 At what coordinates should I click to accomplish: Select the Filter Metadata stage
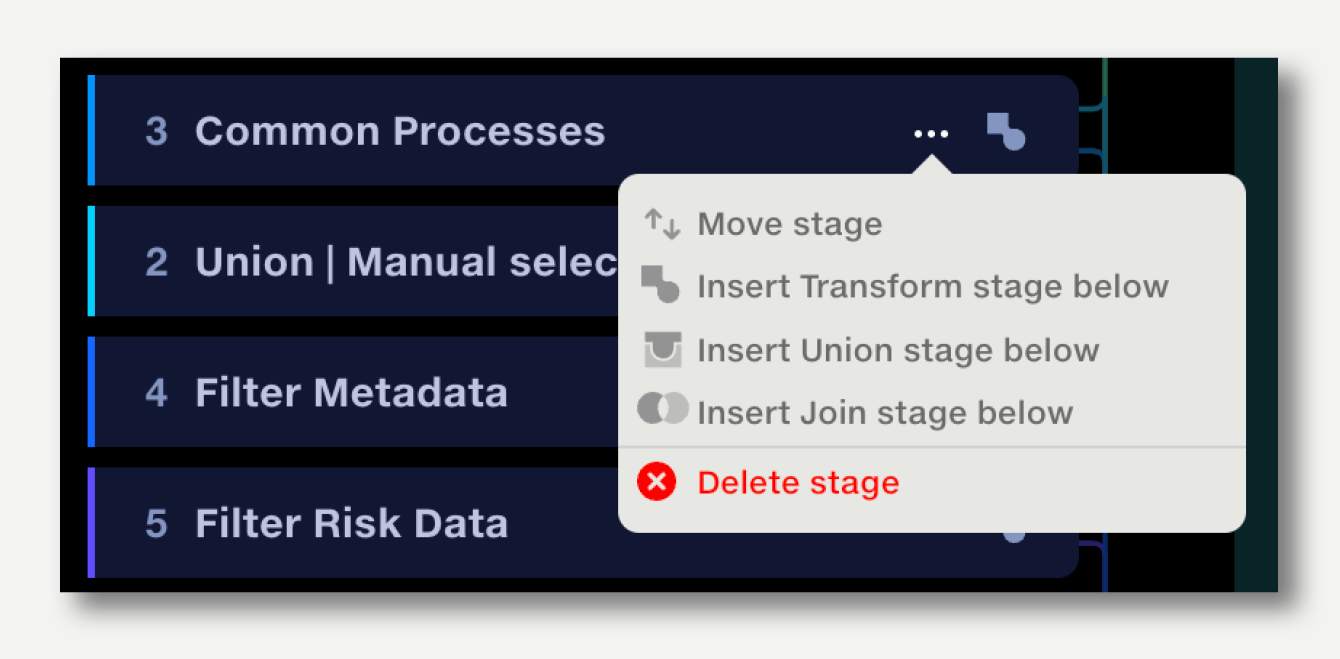[x=353, y=392]
